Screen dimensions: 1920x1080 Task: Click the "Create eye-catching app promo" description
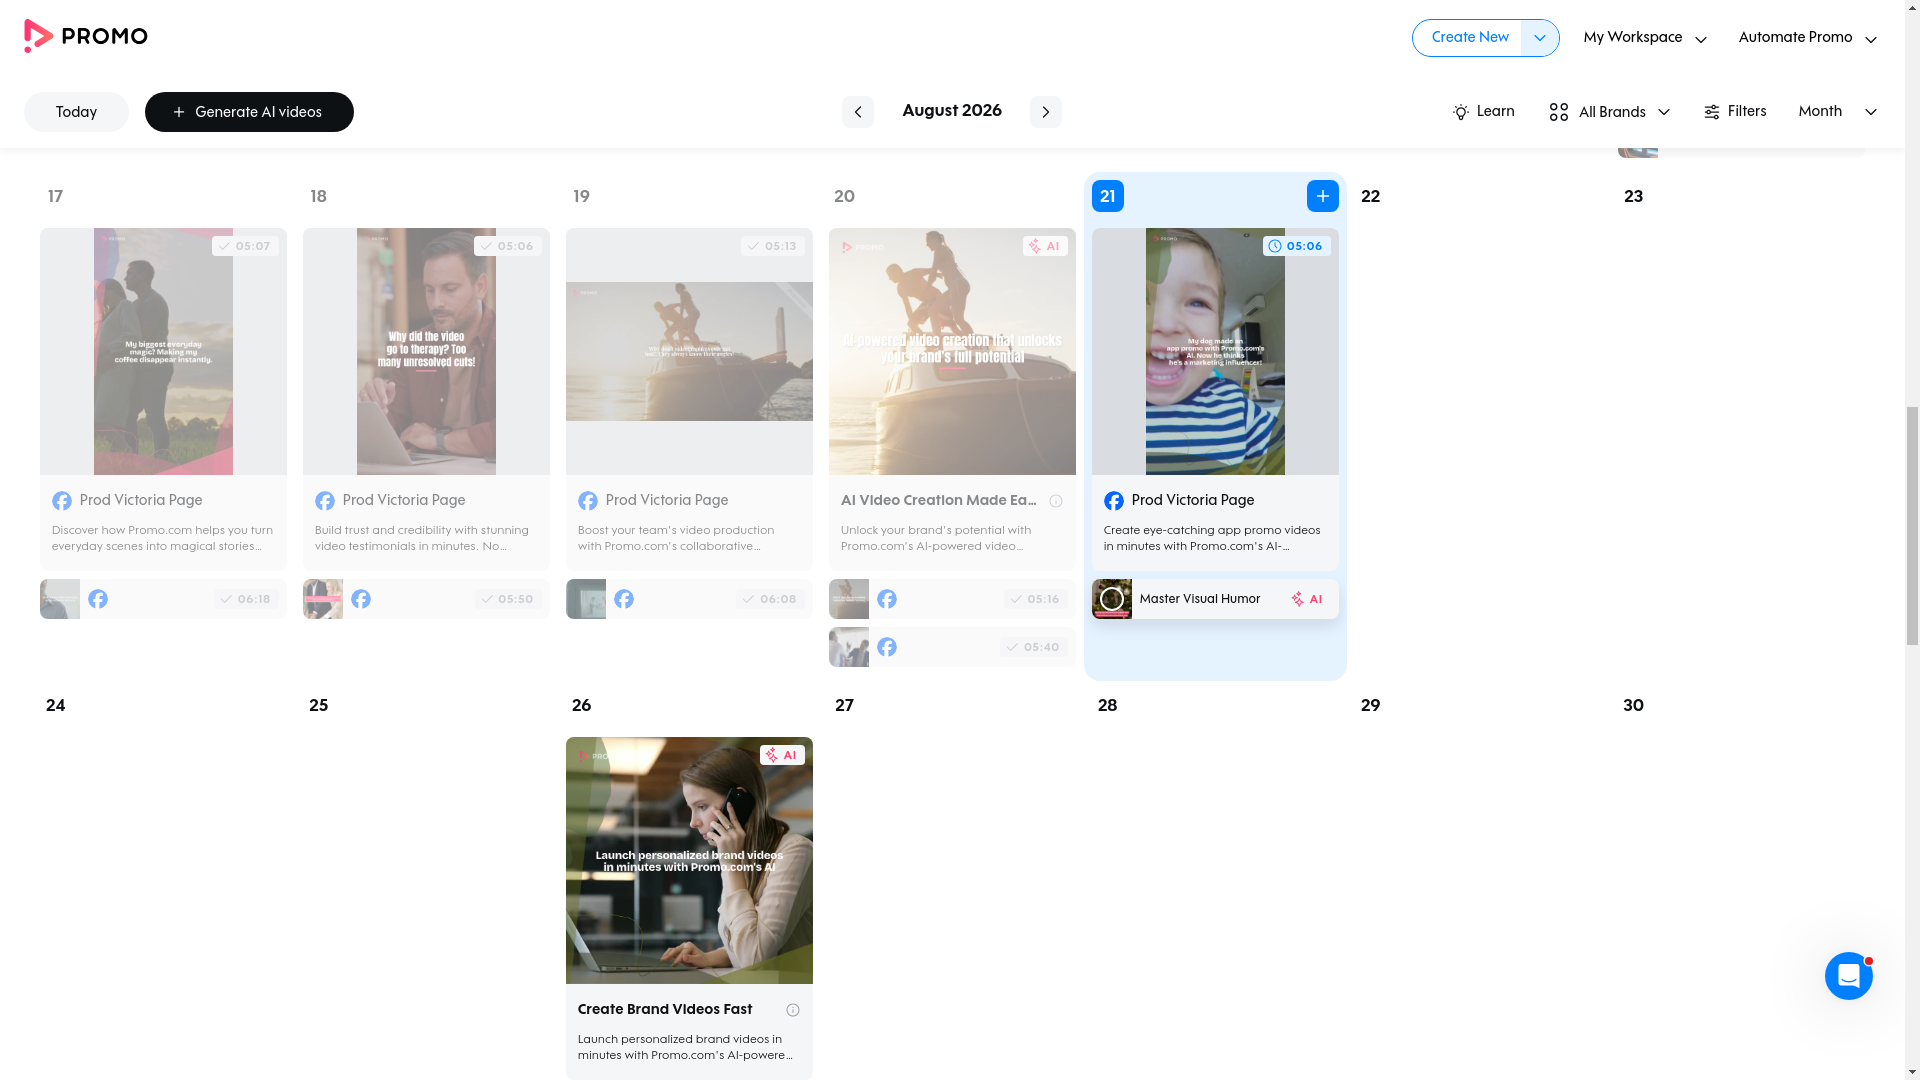pos(1212,539)
